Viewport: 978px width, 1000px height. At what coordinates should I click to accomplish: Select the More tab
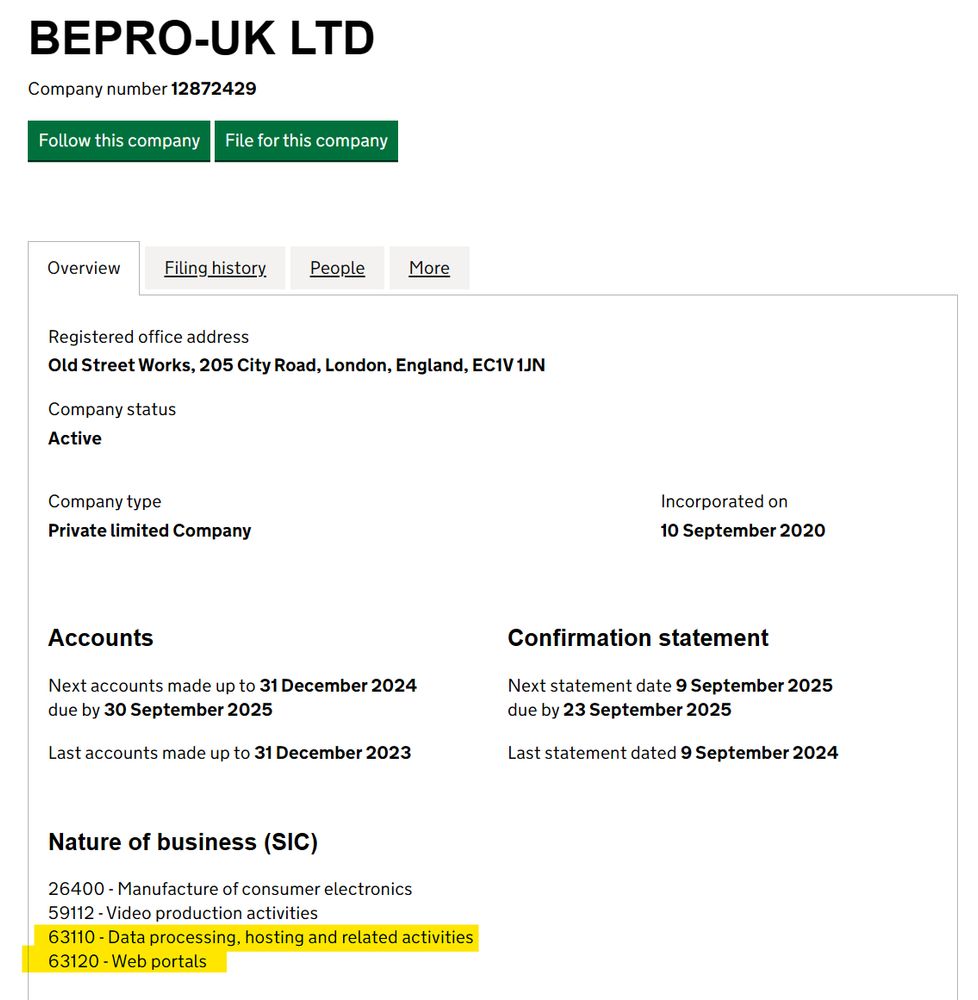[429, 268]
